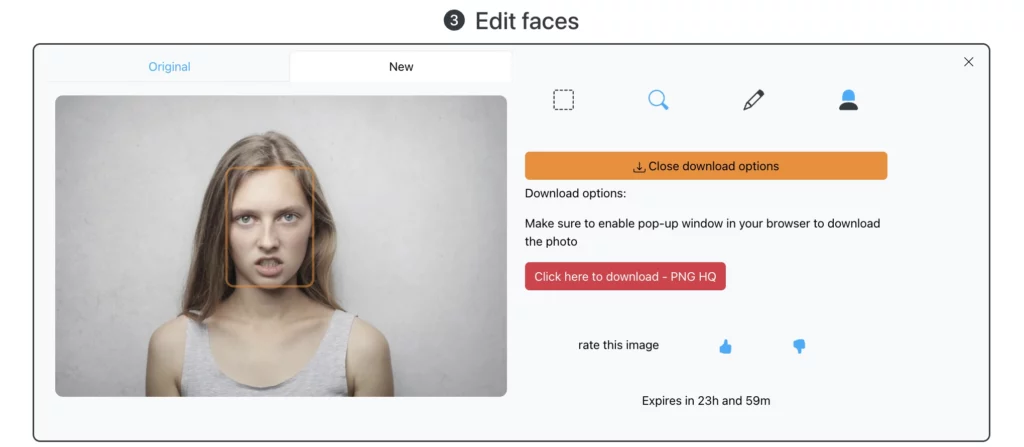Click the 'Expires in 23h and 59m' text

706,401
